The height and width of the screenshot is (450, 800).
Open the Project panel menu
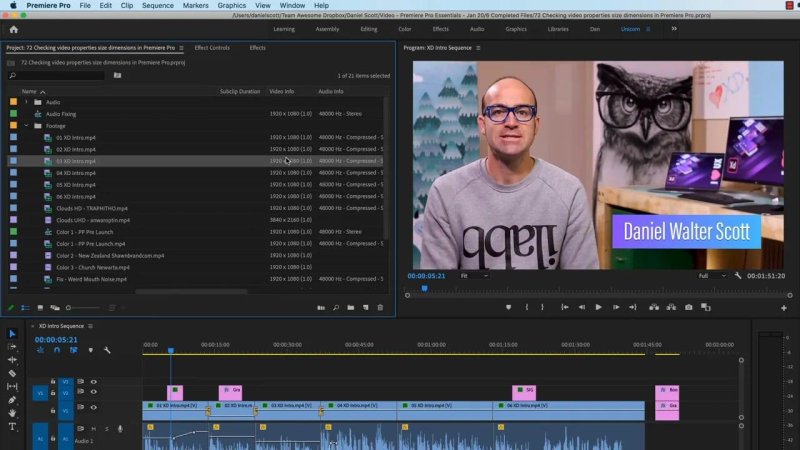point(181,48)
